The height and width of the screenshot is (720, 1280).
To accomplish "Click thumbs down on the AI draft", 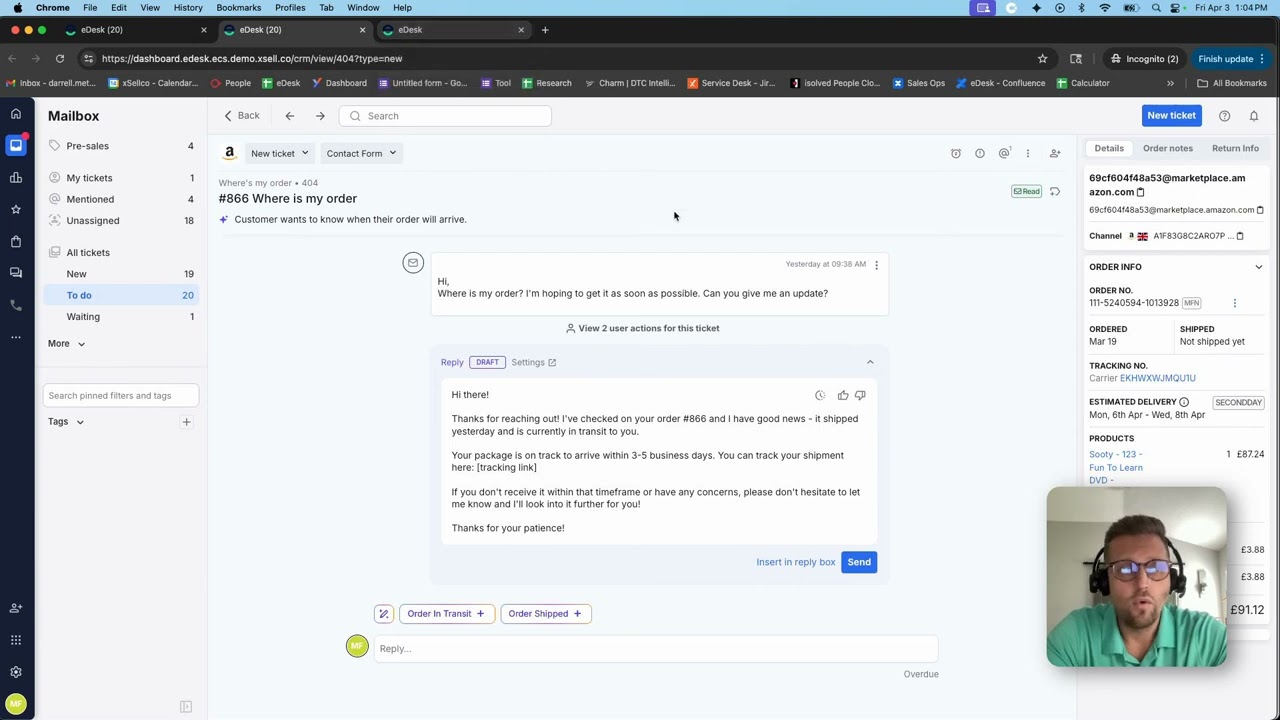I will (860, 395).
